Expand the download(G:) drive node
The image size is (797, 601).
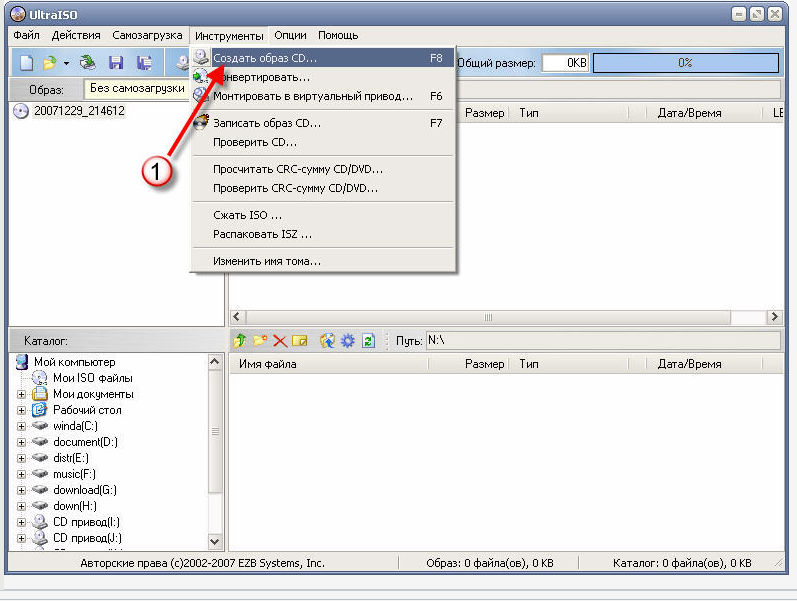(x=21, y=490)
